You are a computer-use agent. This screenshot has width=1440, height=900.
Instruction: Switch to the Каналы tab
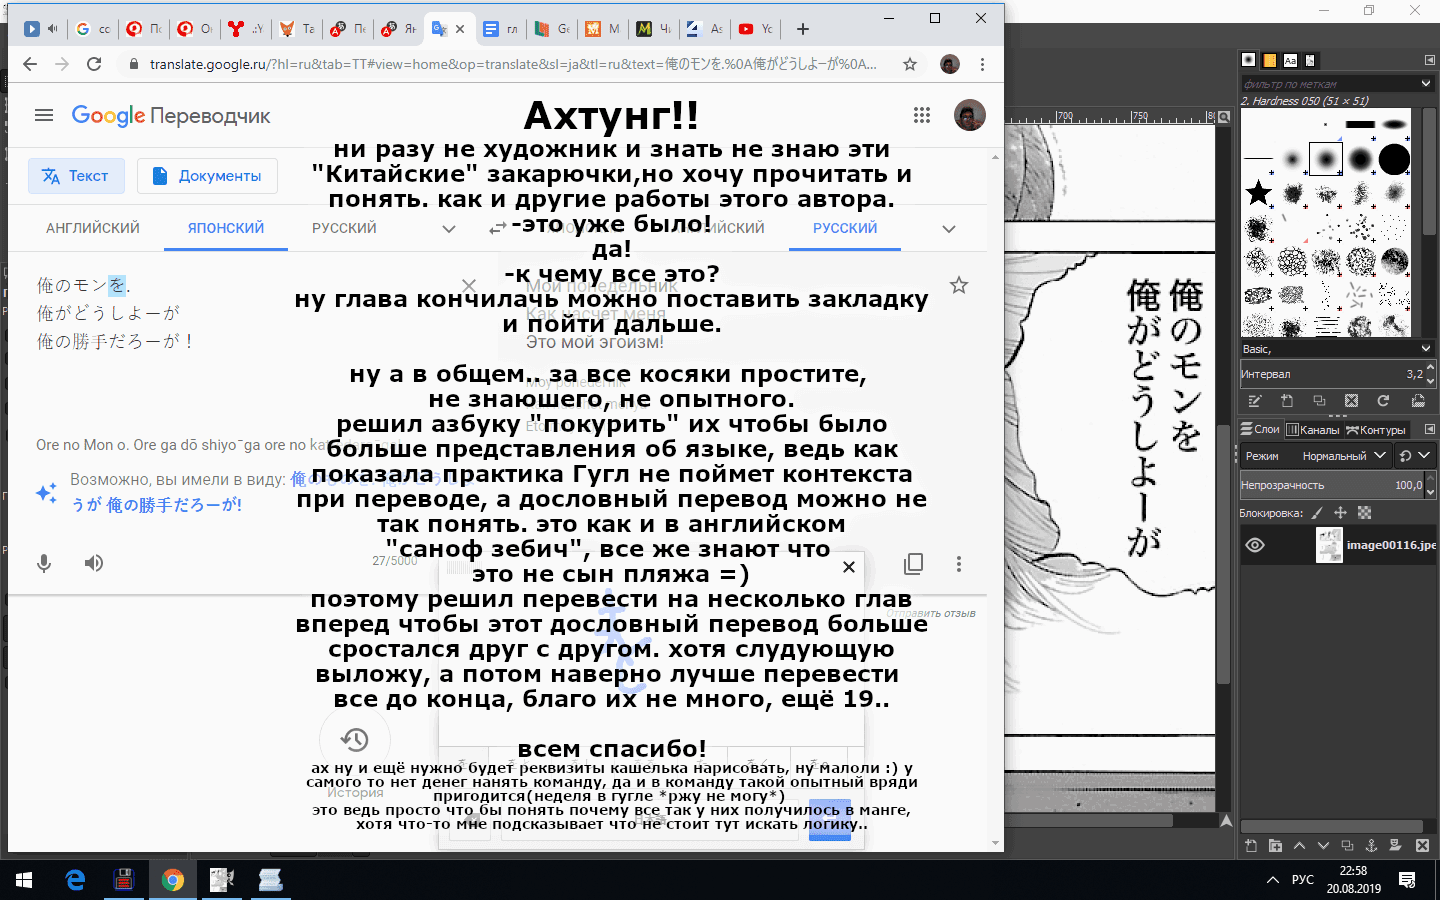pyautogui.click(x=1313, y=430)
